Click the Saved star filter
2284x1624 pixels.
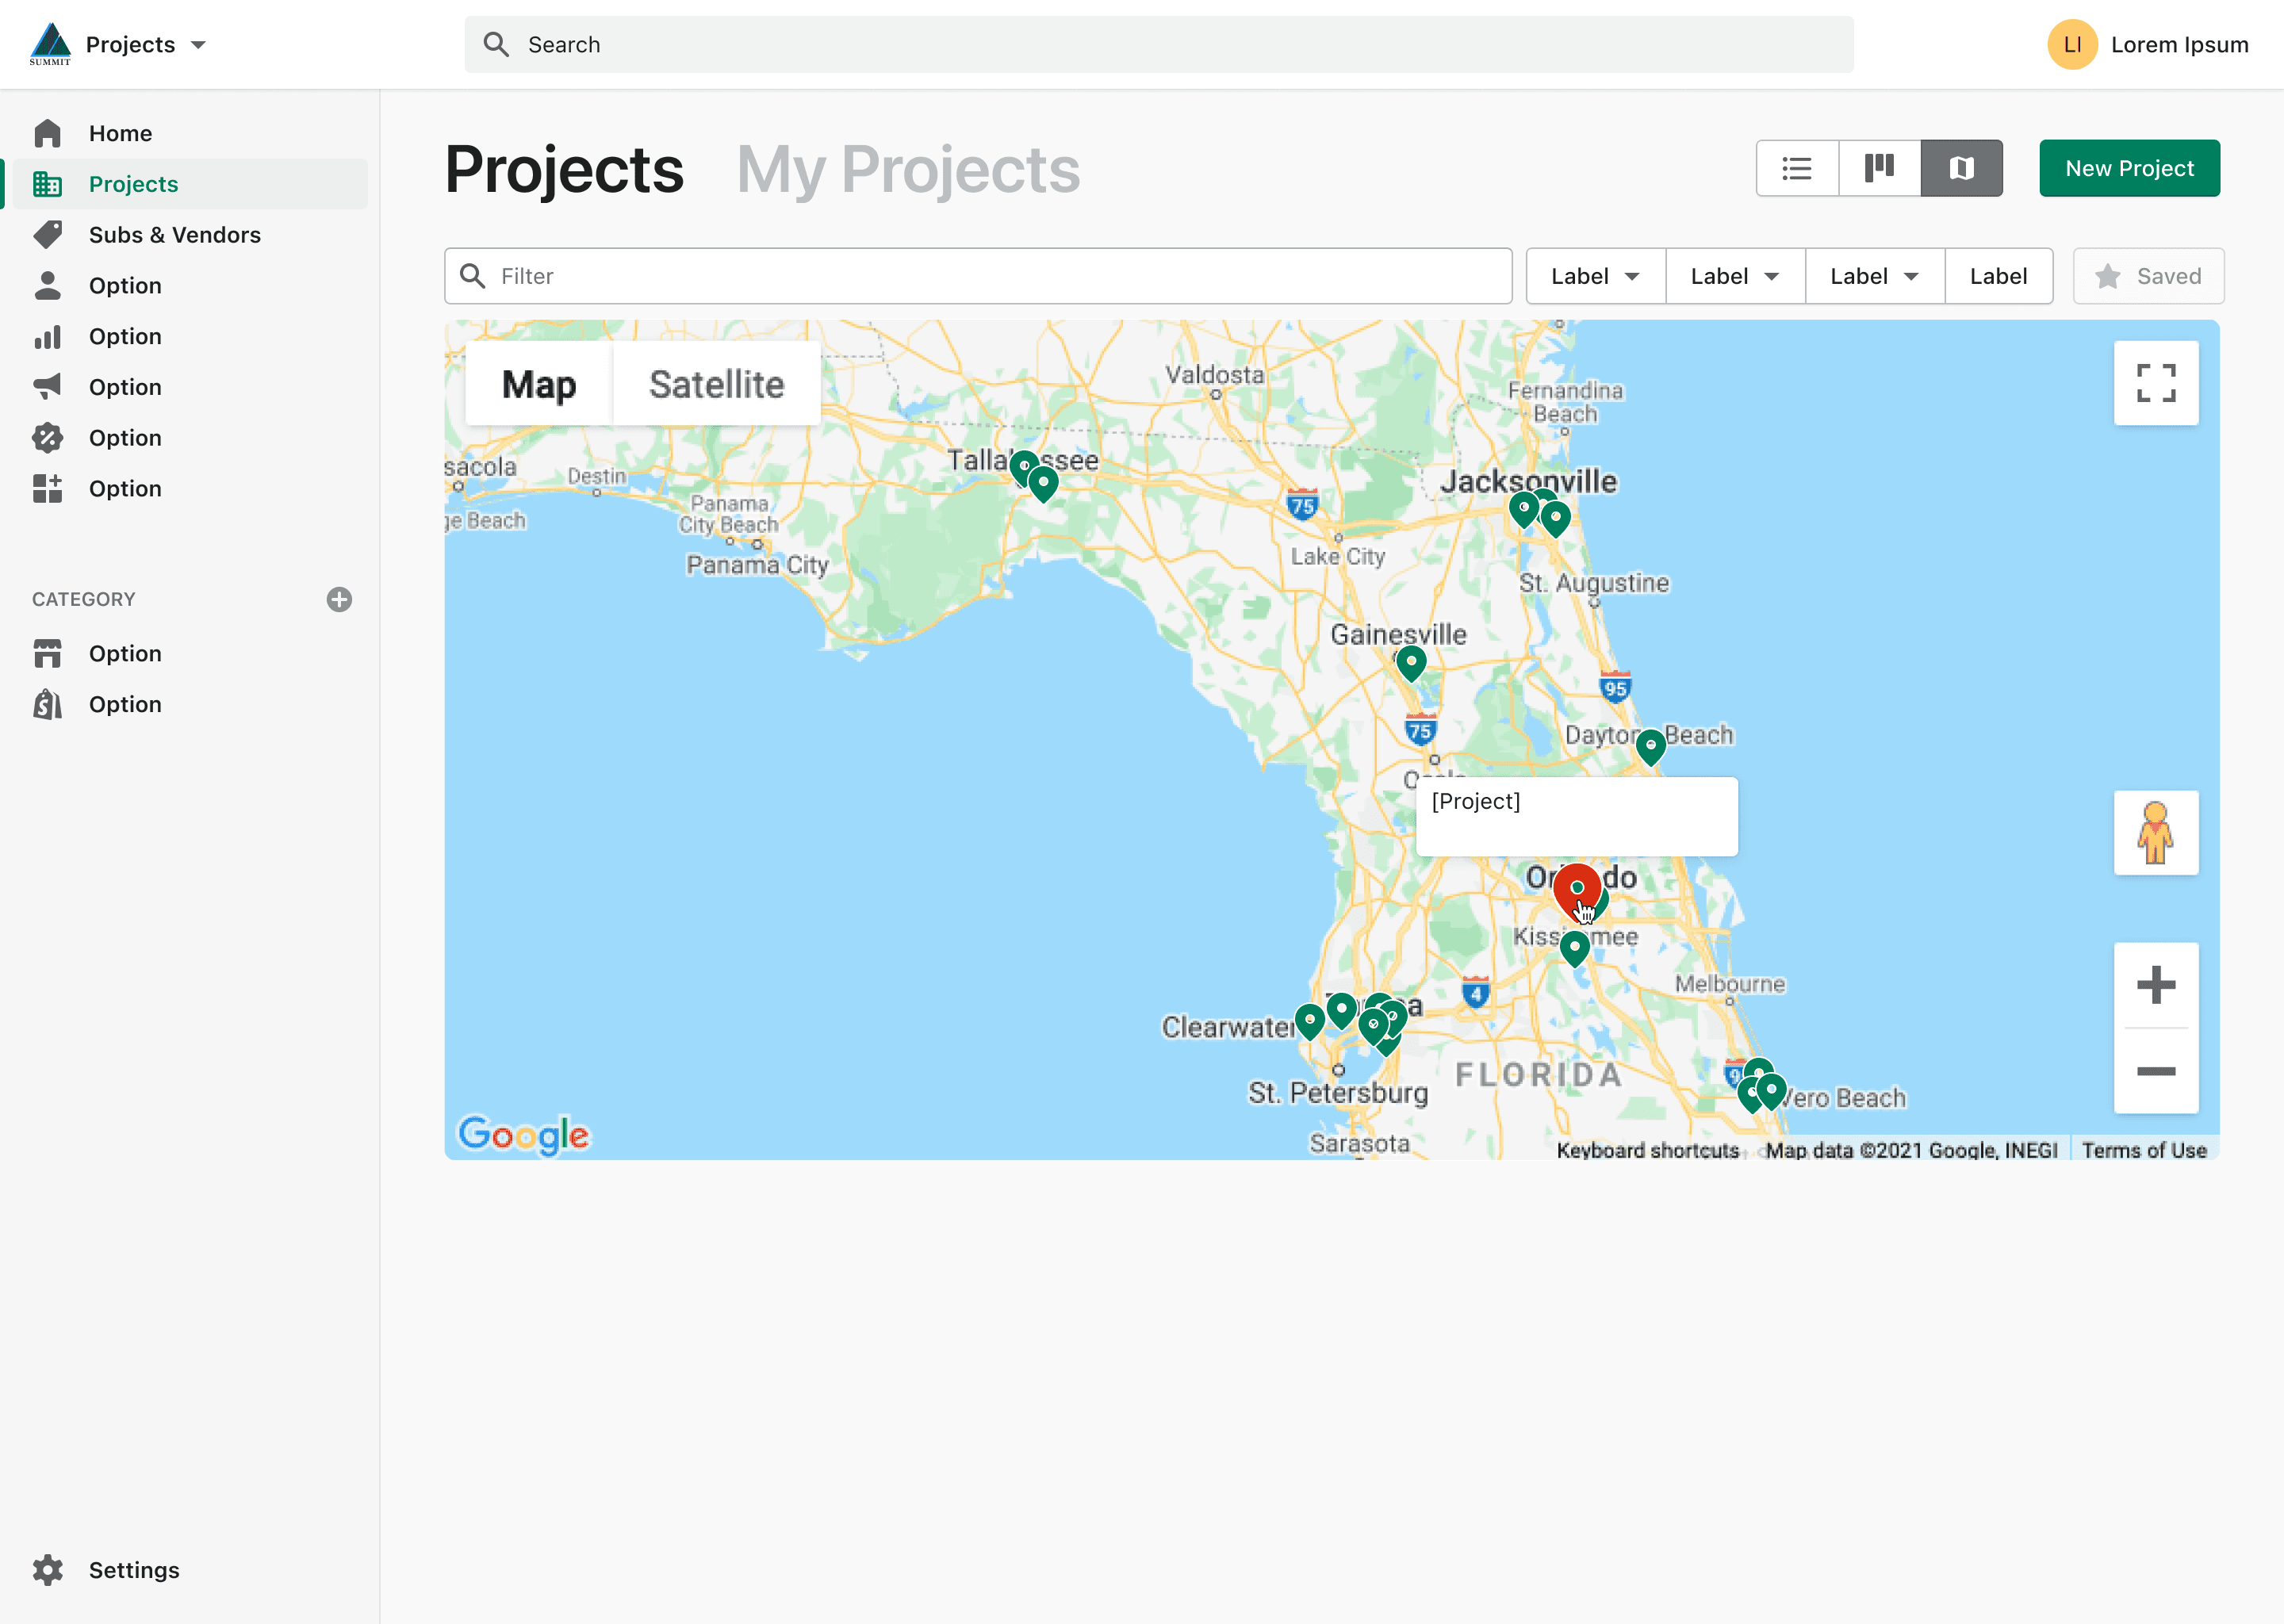click(x=2148, y=276)
